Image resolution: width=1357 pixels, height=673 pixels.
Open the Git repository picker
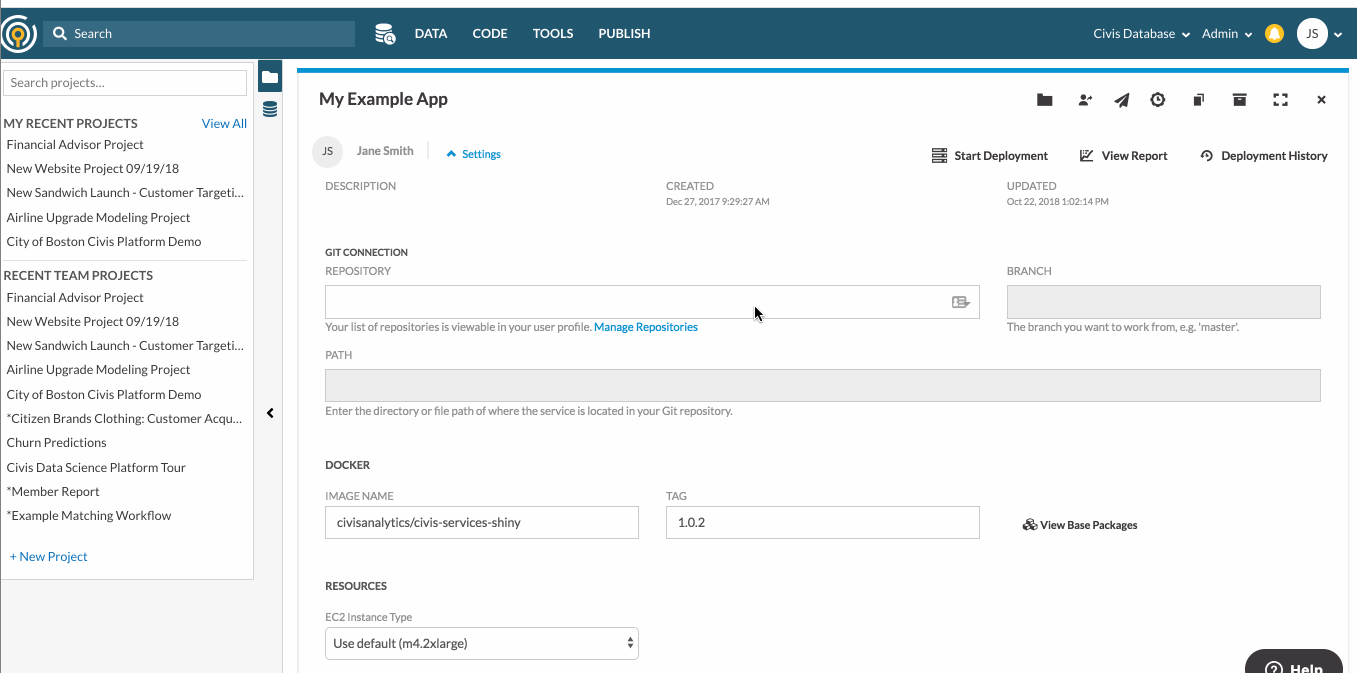[x=961, y=301]
